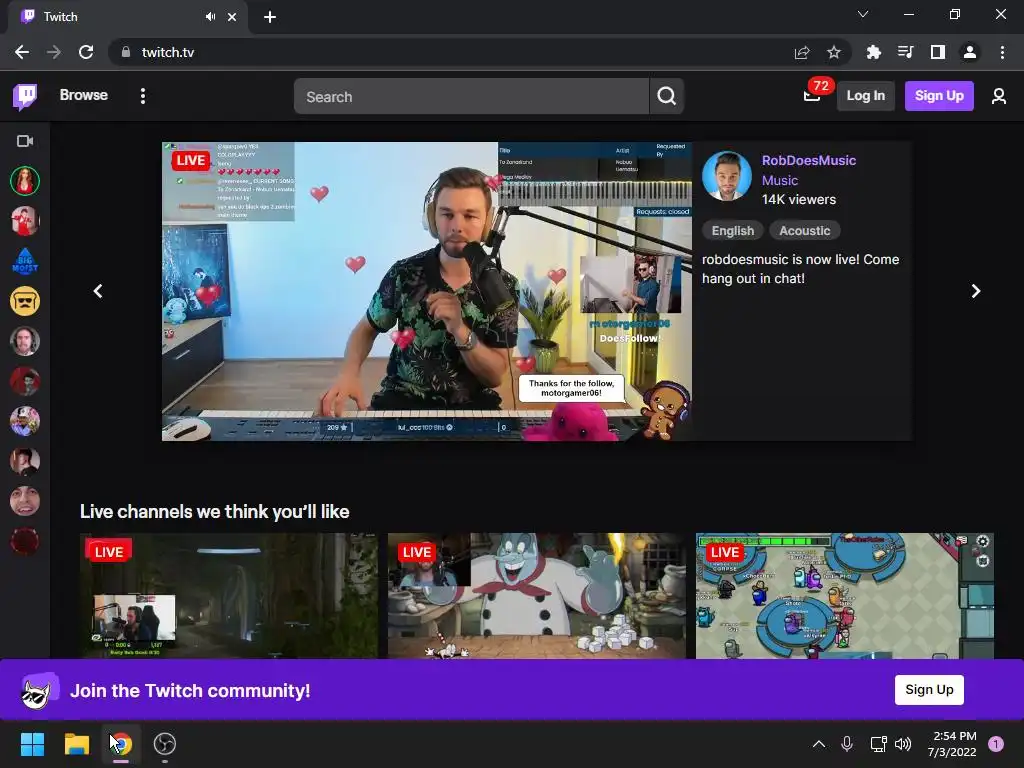Click the Twitch logo home icon

25,96
